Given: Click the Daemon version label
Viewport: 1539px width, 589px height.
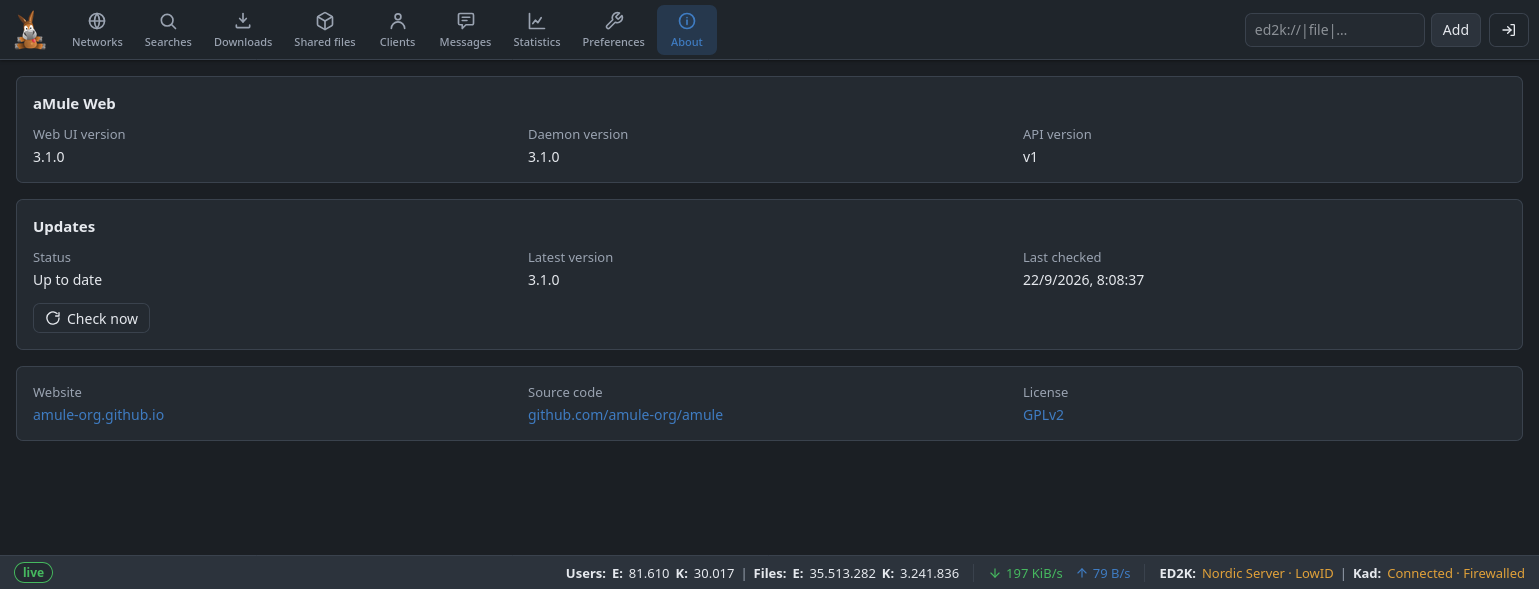Looking at the screenshot, I should [x=578, y=134].
